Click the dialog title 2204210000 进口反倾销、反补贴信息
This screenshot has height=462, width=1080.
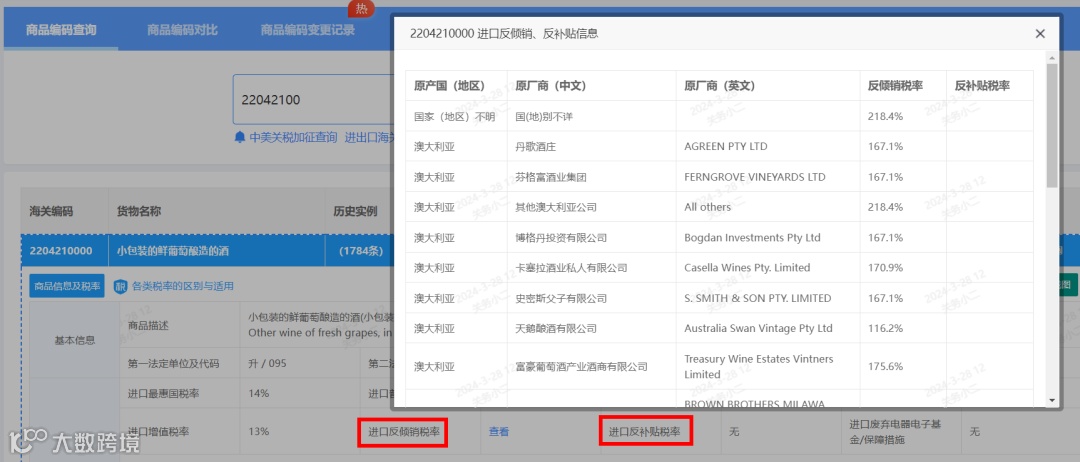pos(504,33)
